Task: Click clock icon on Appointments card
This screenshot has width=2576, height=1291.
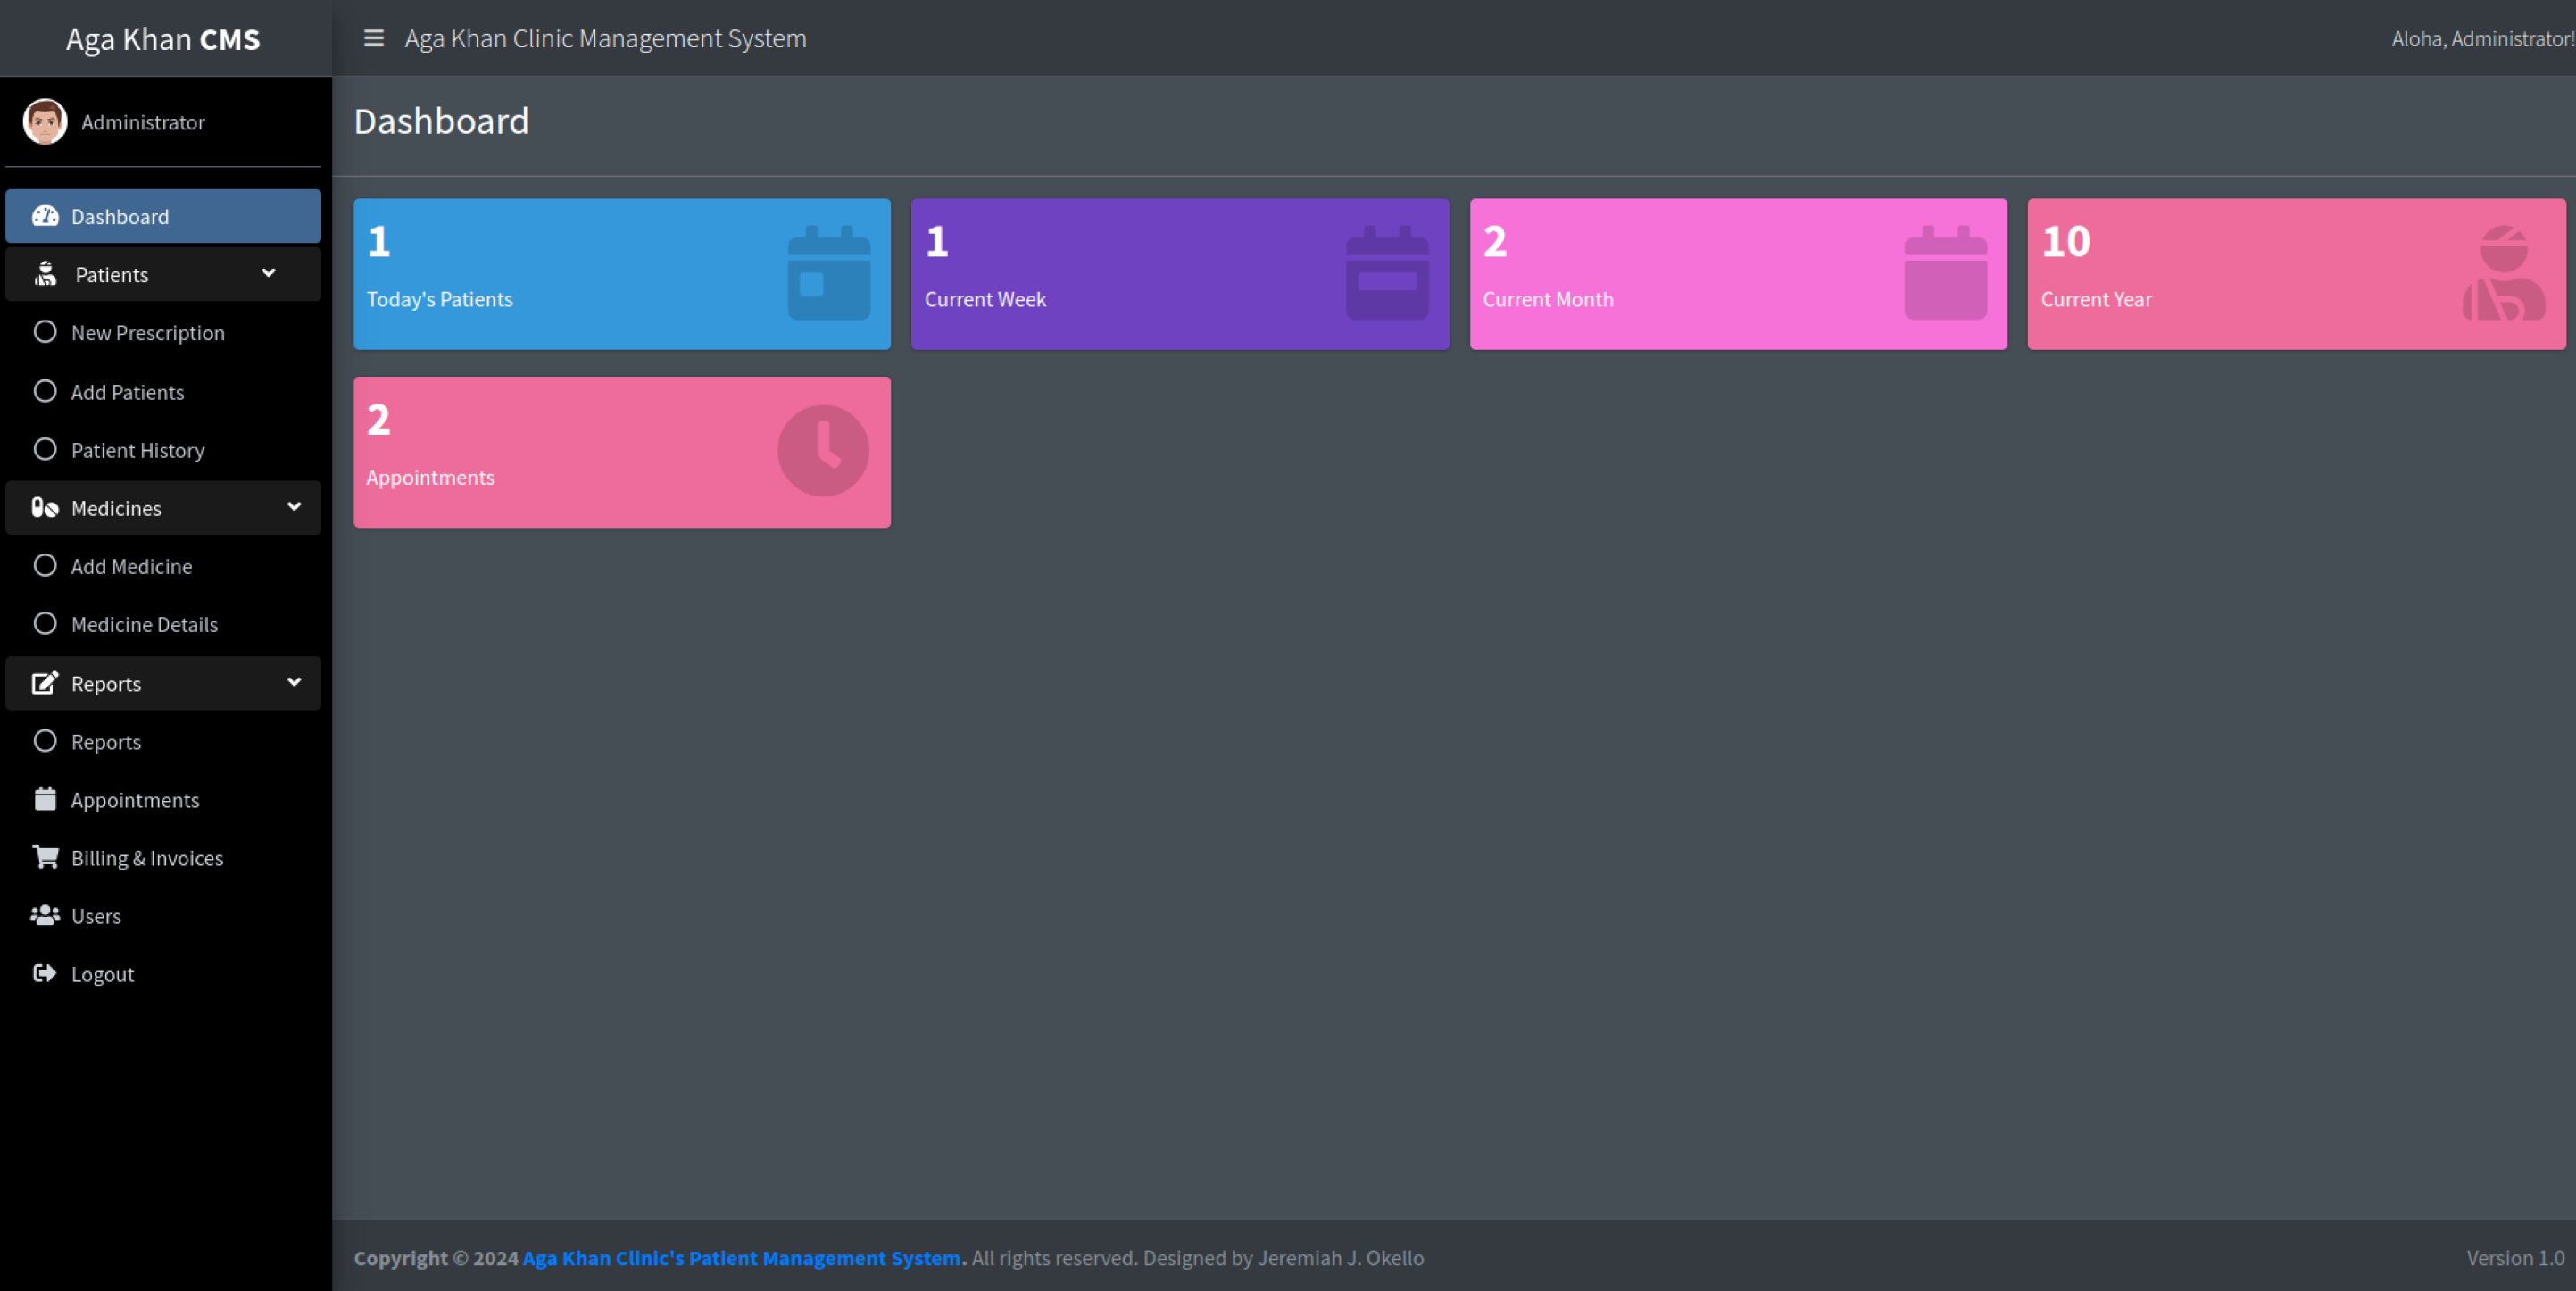Action: tap(823, 451)
